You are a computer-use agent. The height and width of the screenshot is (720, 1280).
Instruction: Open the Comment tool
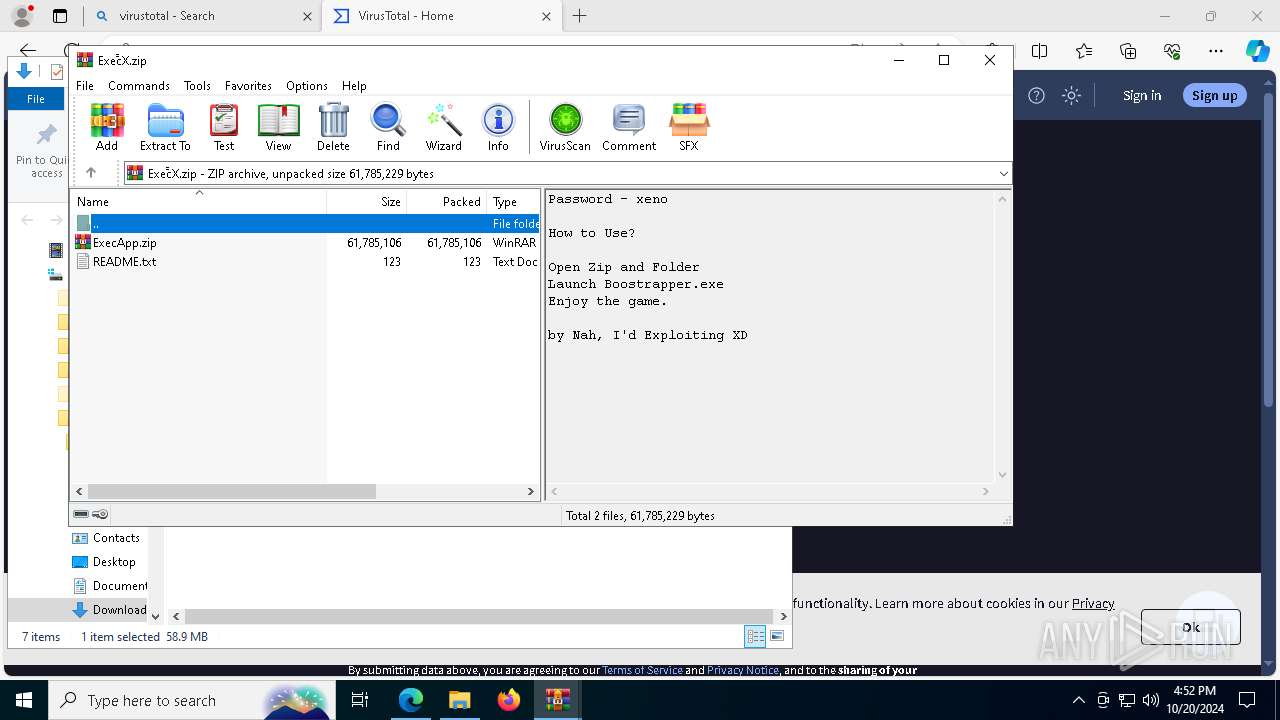click(x=629, y=127)
